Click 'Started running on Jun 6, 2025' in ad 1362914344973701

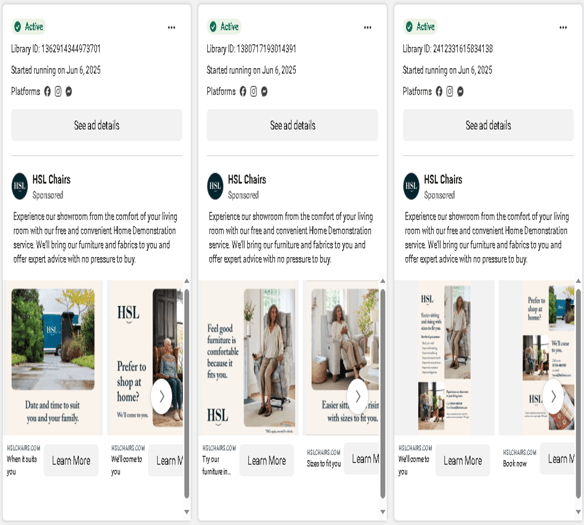pos(56,70)
